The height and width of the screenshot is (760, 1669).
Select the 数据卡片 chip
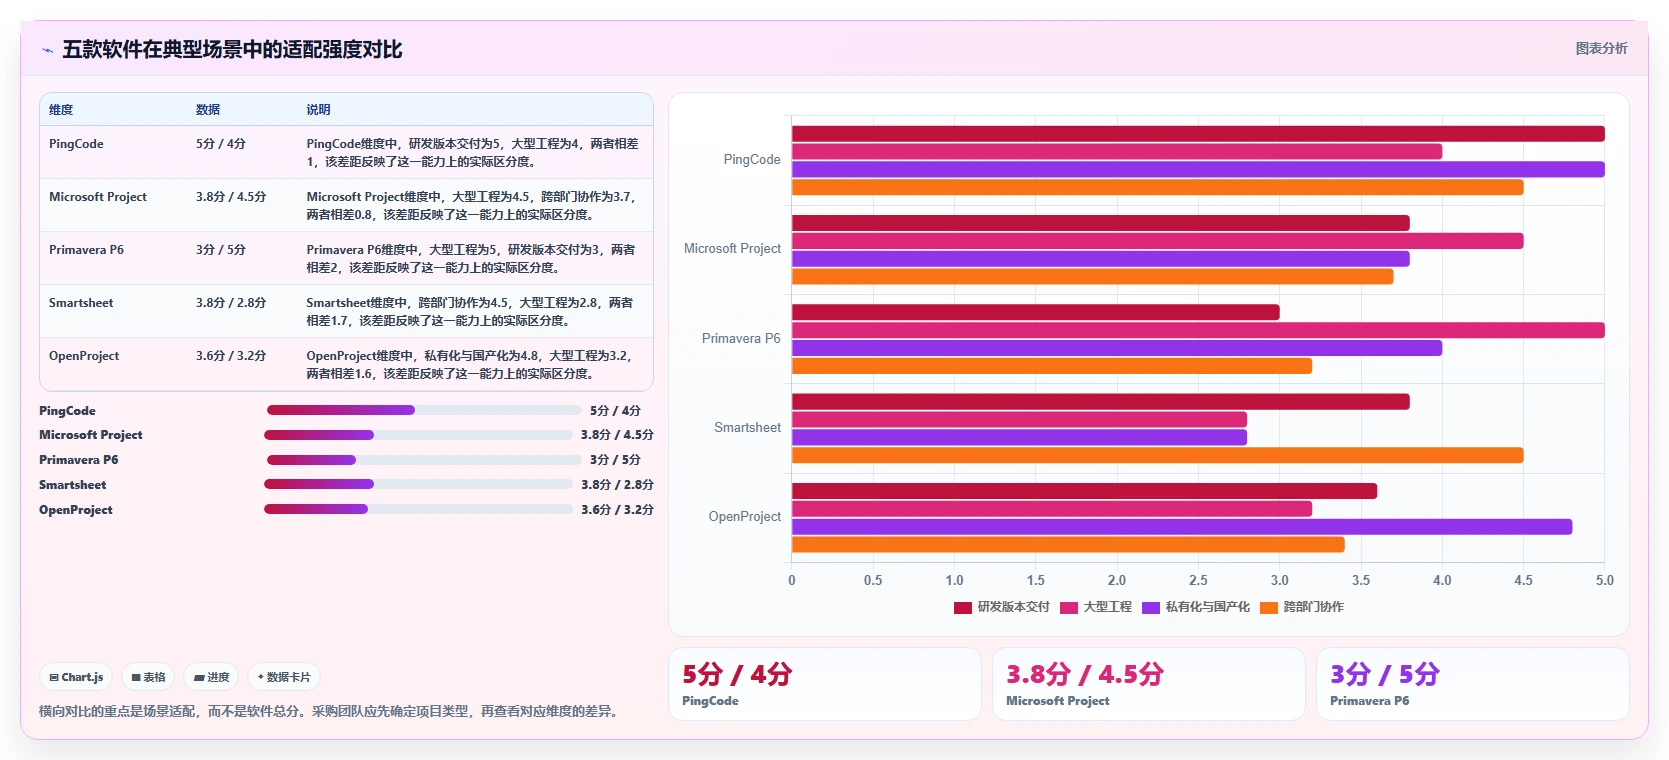[x=284, y=677]
